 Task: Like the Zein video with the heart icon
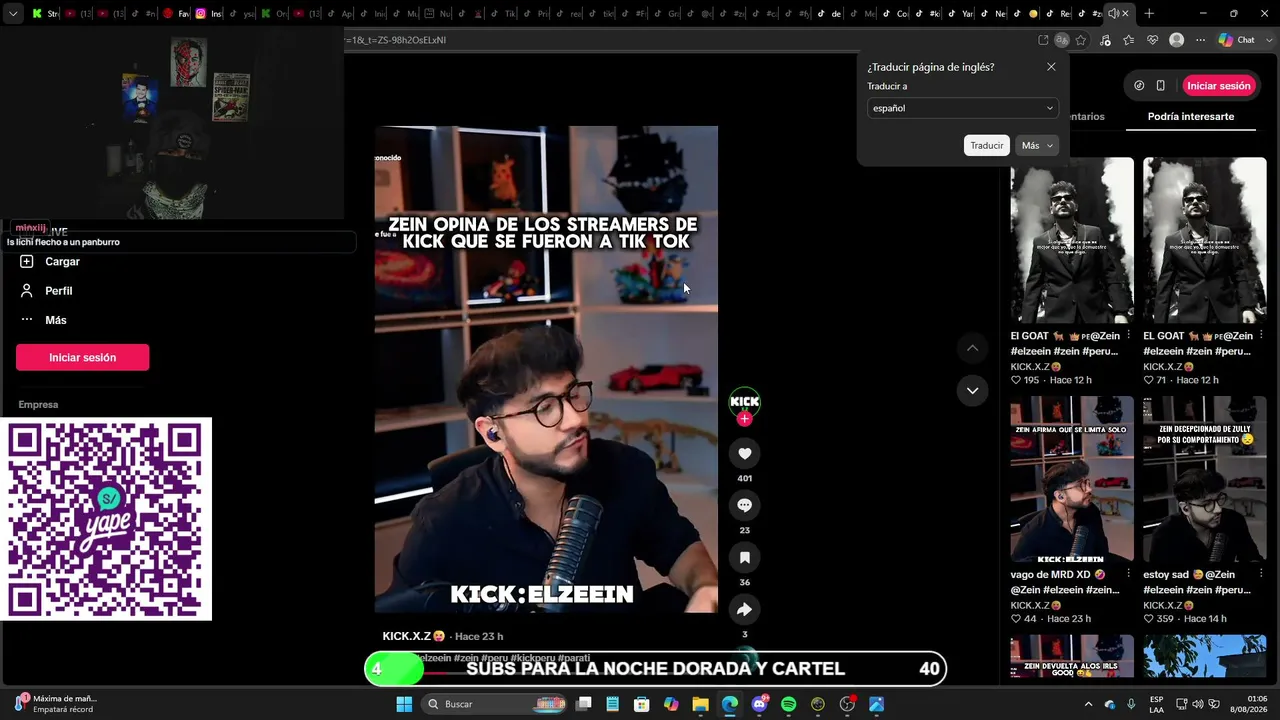coord(744,454)
